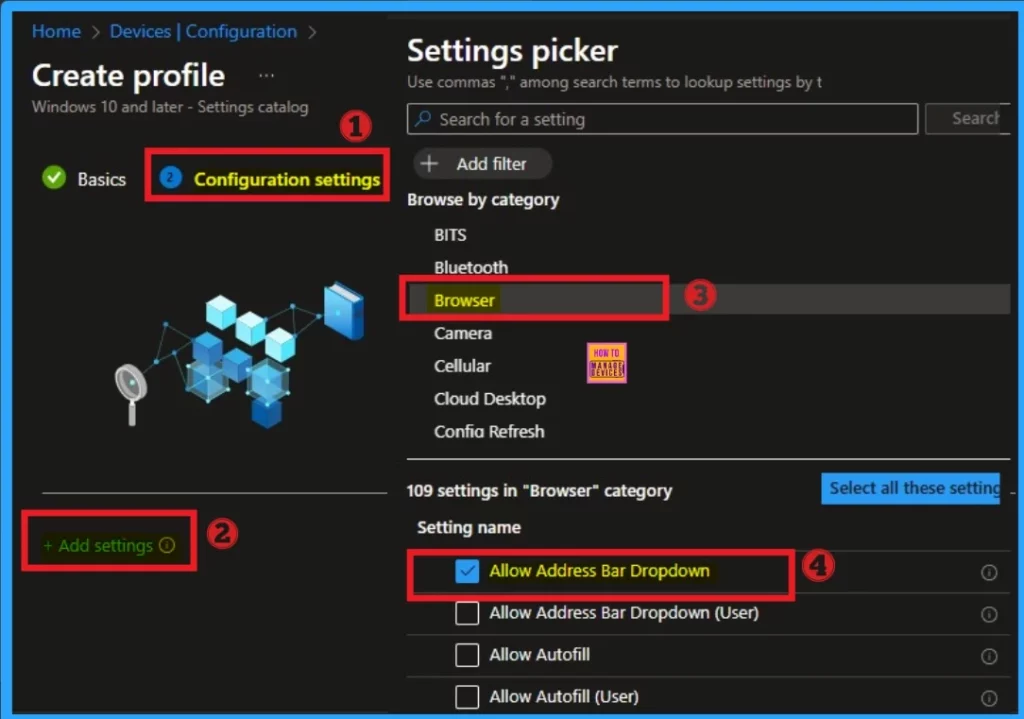The image size is (1024, 719).
Task: Click the info icon beside Add settings
Action: click(x=167, y=546)
